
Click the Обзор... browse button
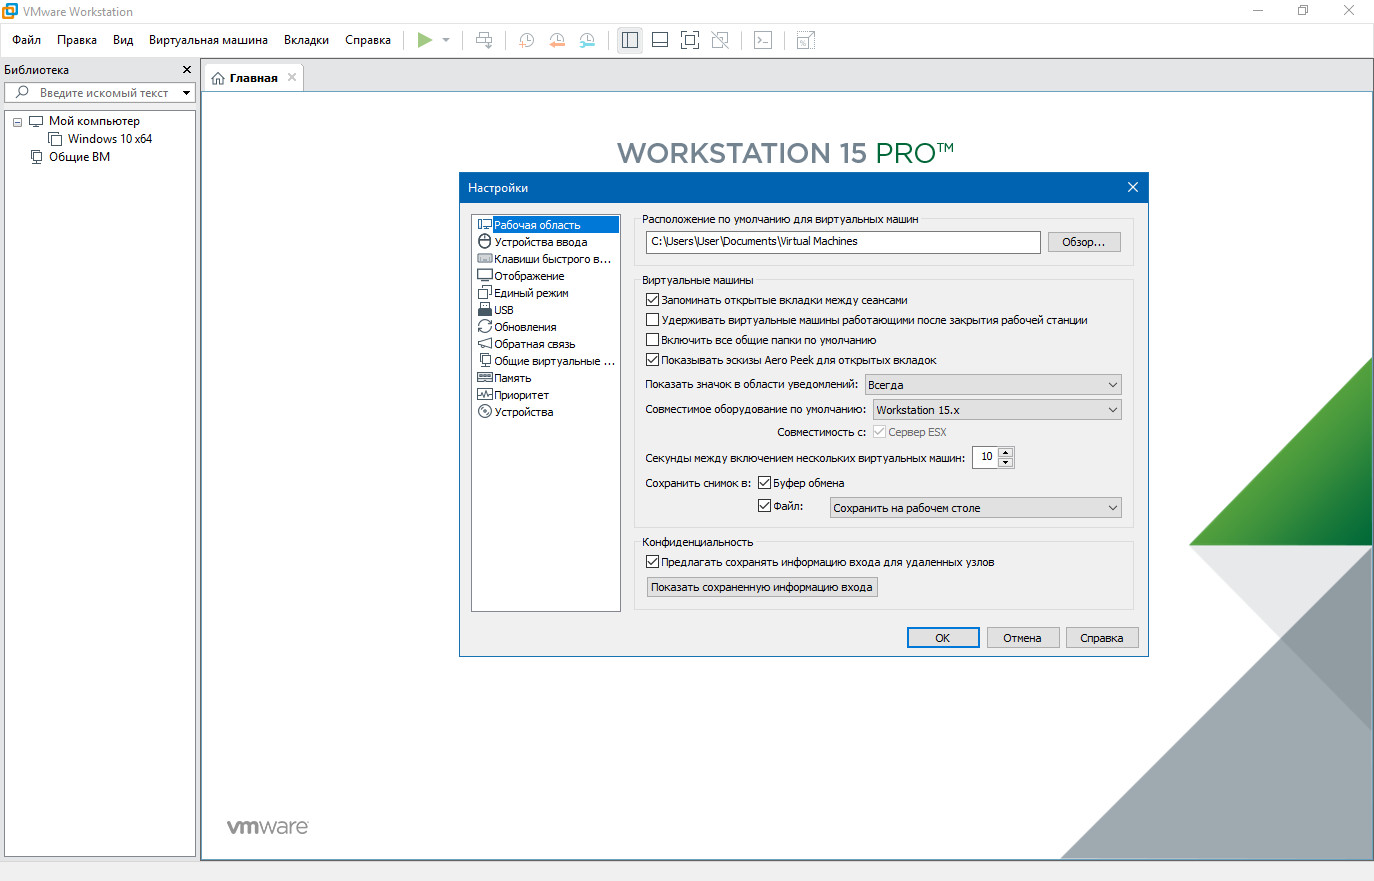click(x=1084, y=242)
